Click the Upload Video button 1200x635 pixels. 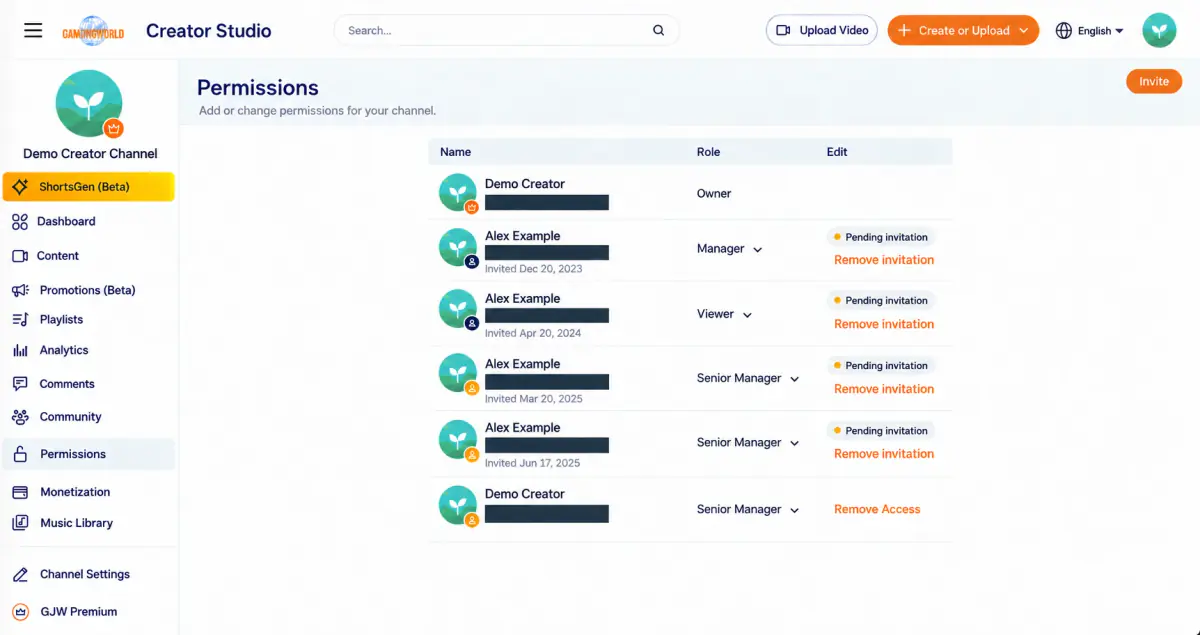click(x=822, y=30)
